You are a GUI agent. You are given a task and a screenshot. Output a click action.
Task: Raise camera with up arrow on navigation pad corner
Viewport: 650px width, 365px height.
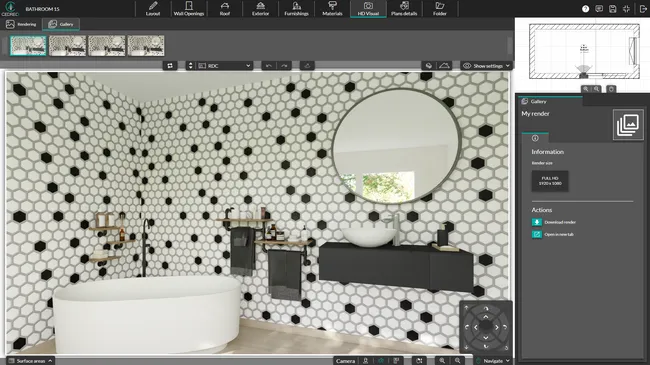point(466,307)
